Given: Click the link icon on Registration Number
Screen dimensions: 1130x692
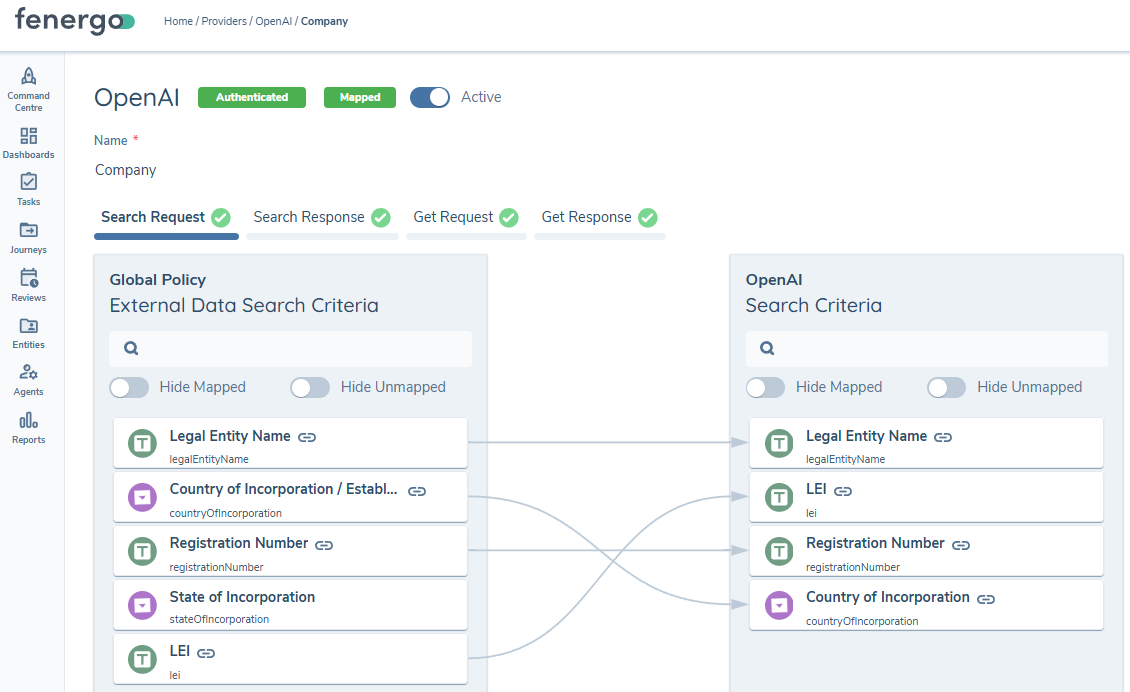Looking at the screenshot, I should tap(323, 543).
